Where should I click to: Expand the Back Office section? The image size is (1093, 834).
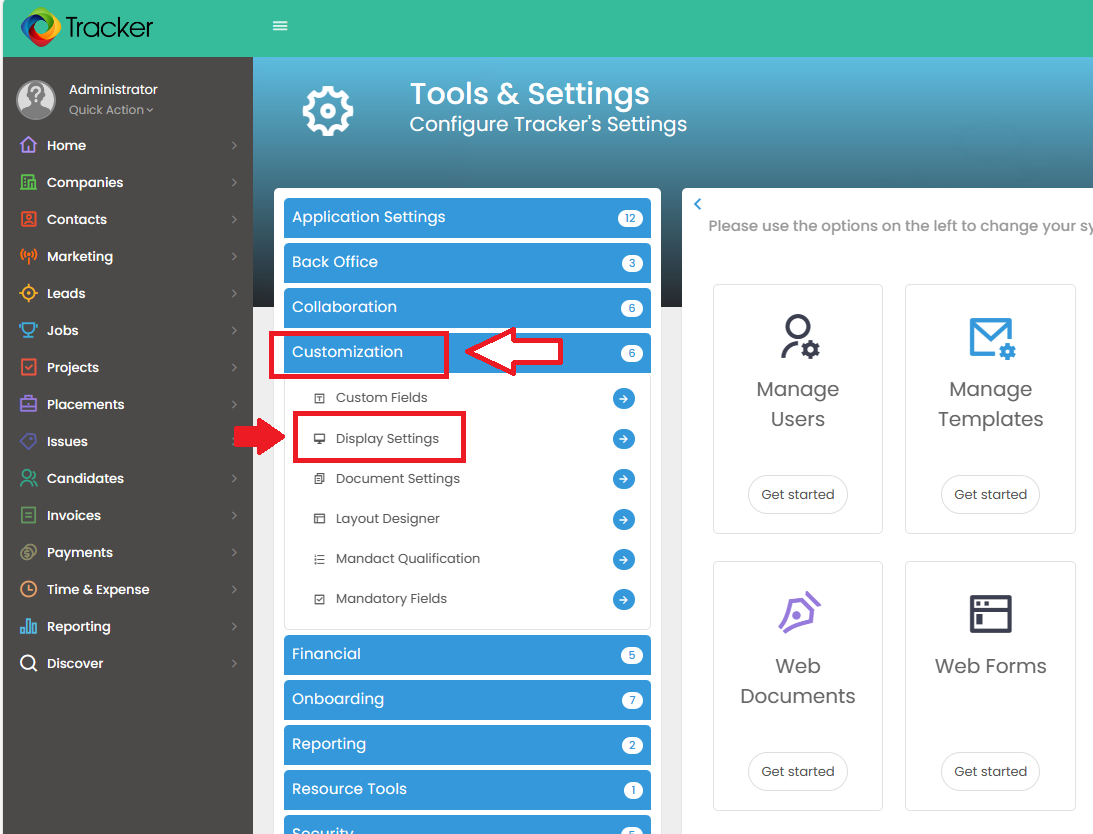(x=467, y=263)
